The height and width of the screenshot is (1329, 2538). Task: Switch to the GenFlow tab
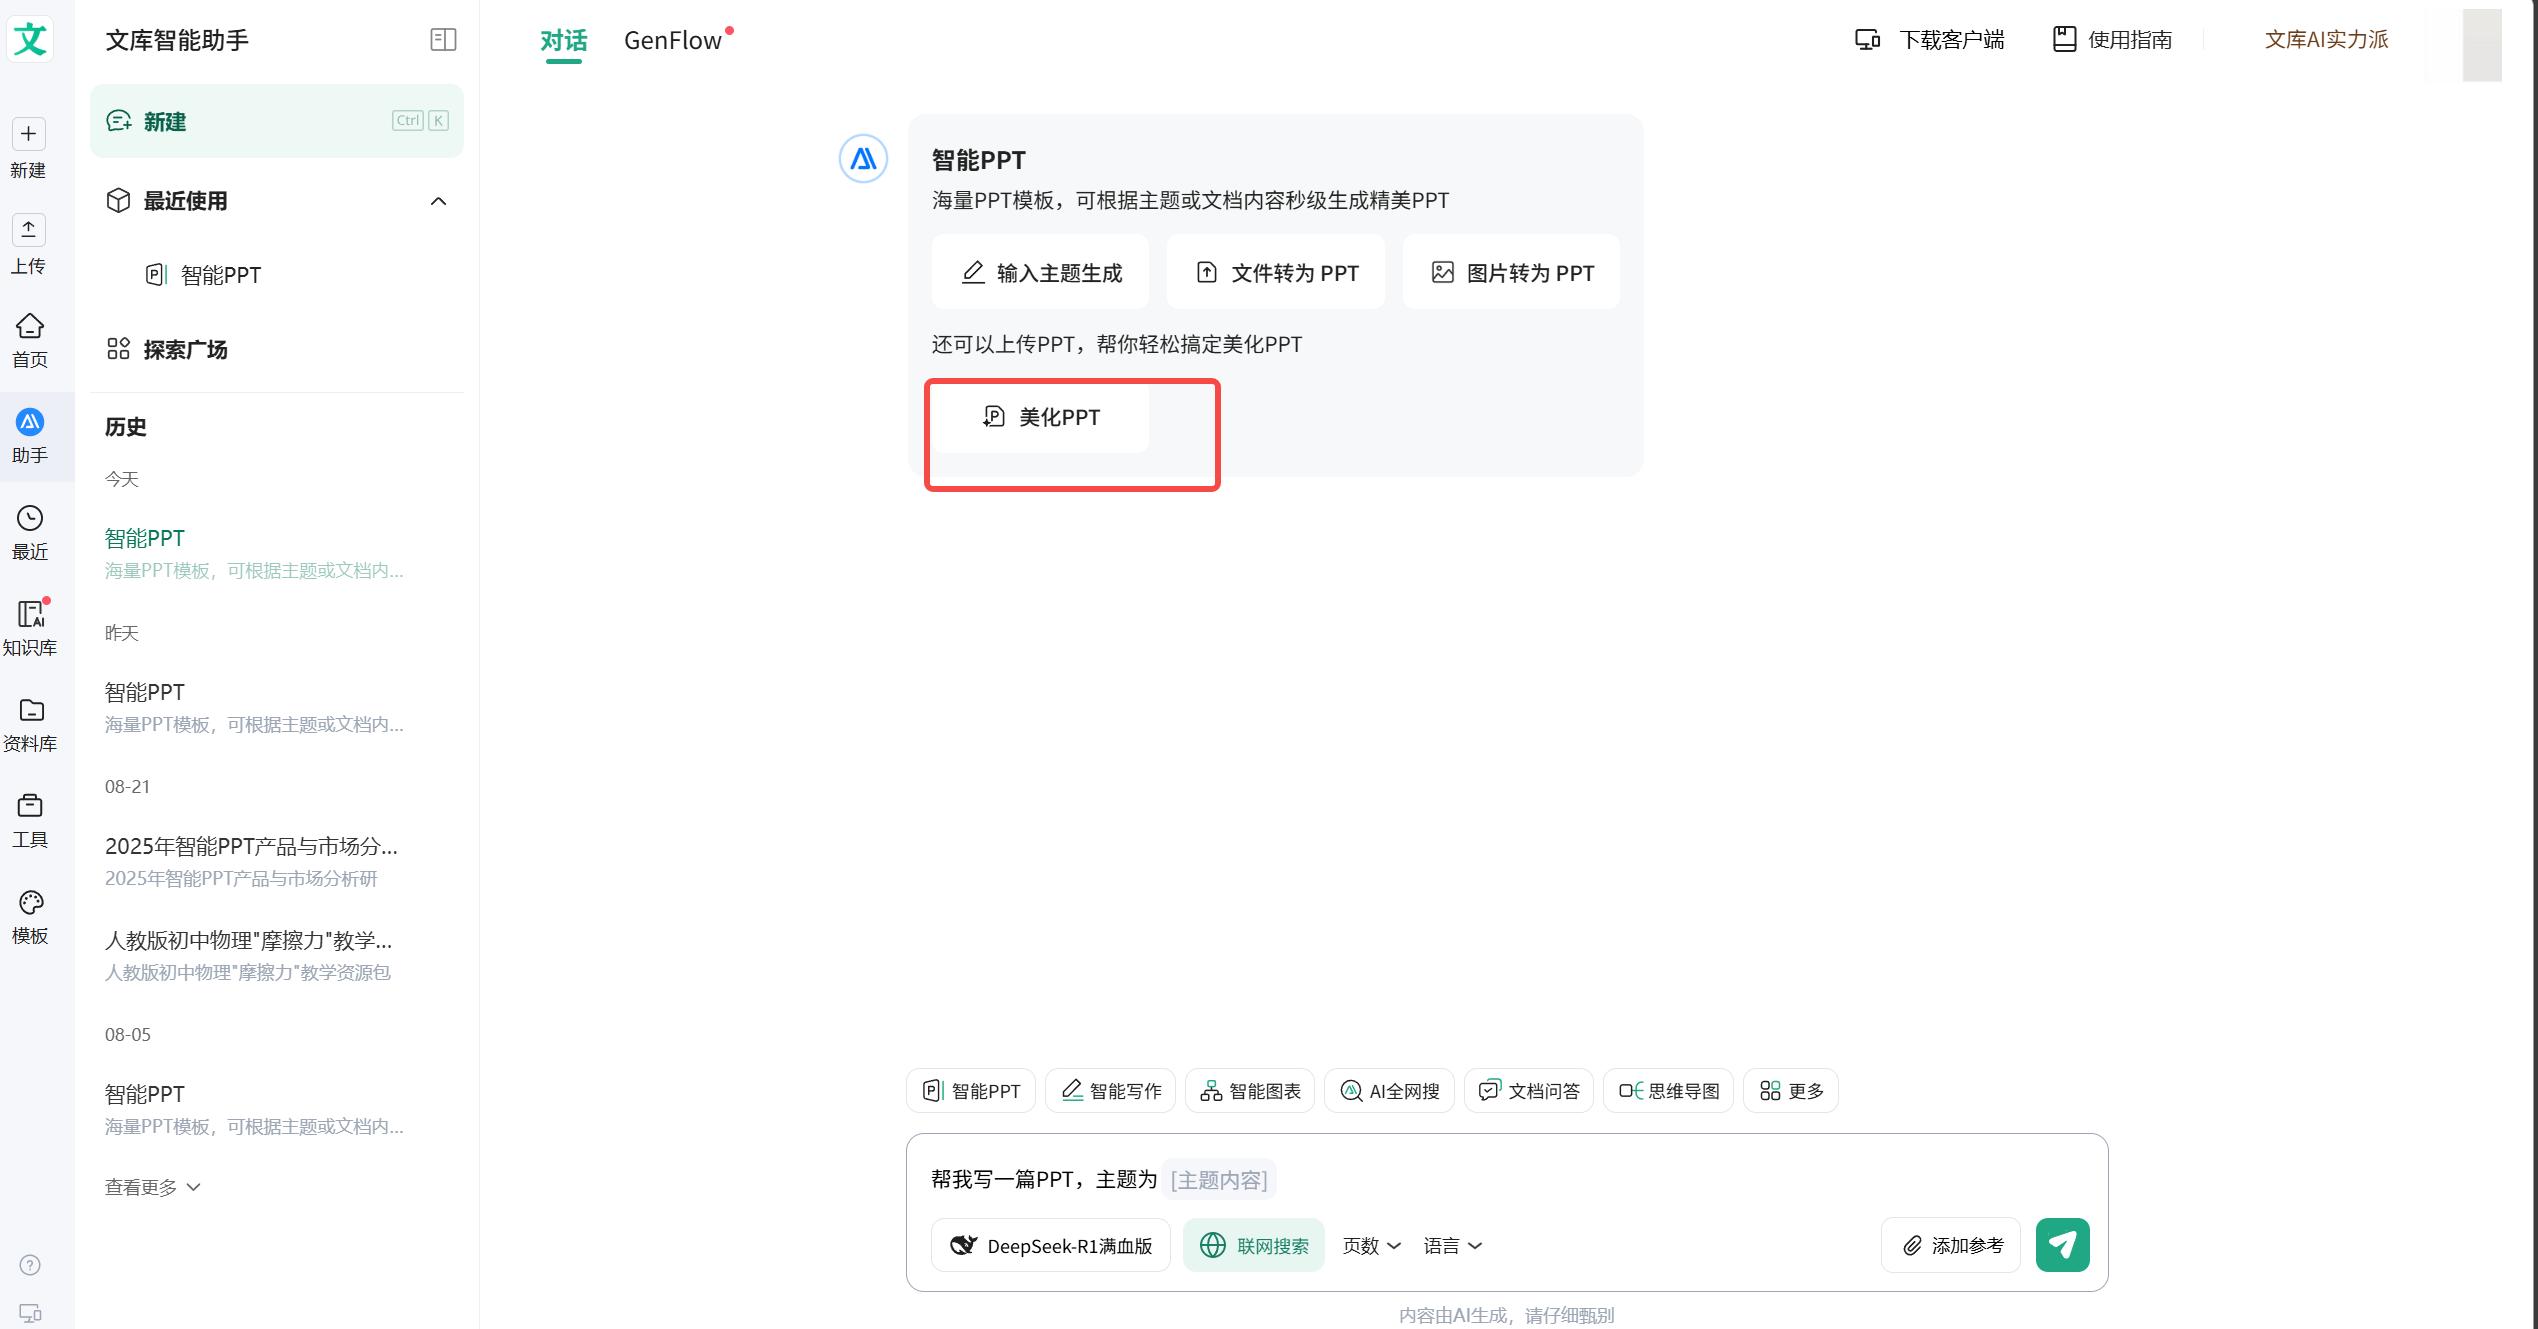(x=673, y=40)
